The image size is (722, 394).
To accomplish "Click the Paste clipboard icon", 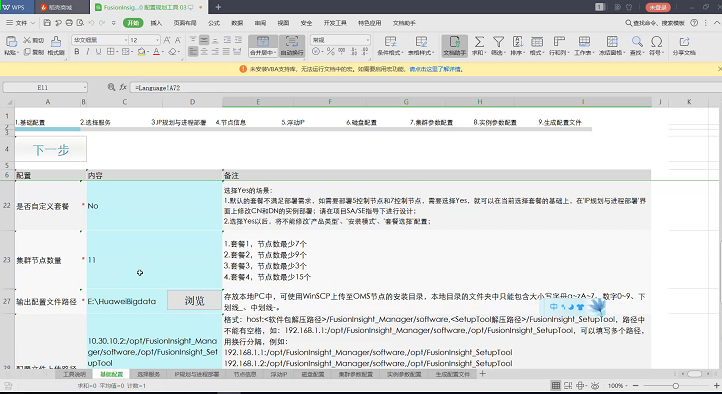I will (11, 42).
